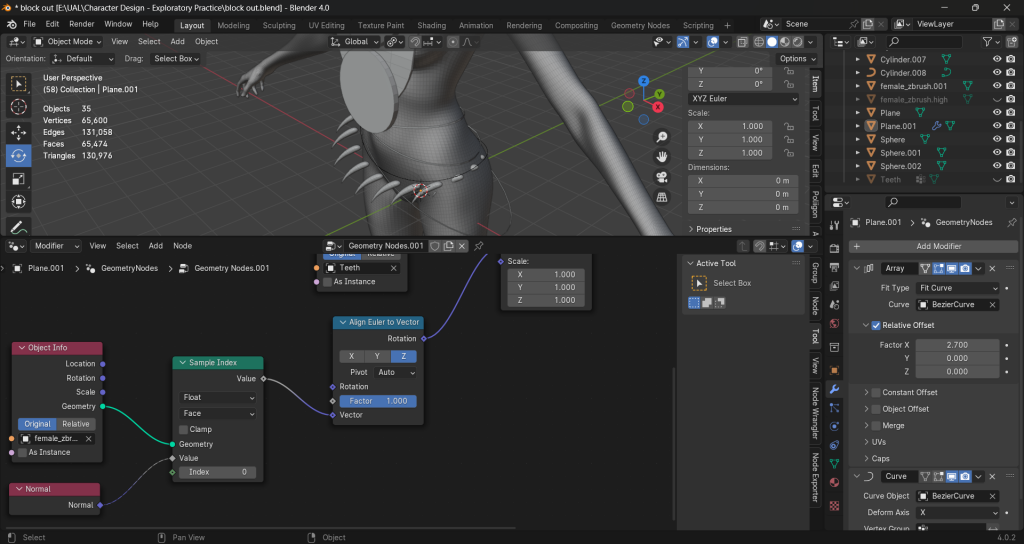Hide Cylinder.007 in the outliner

(x=997, y=59)
